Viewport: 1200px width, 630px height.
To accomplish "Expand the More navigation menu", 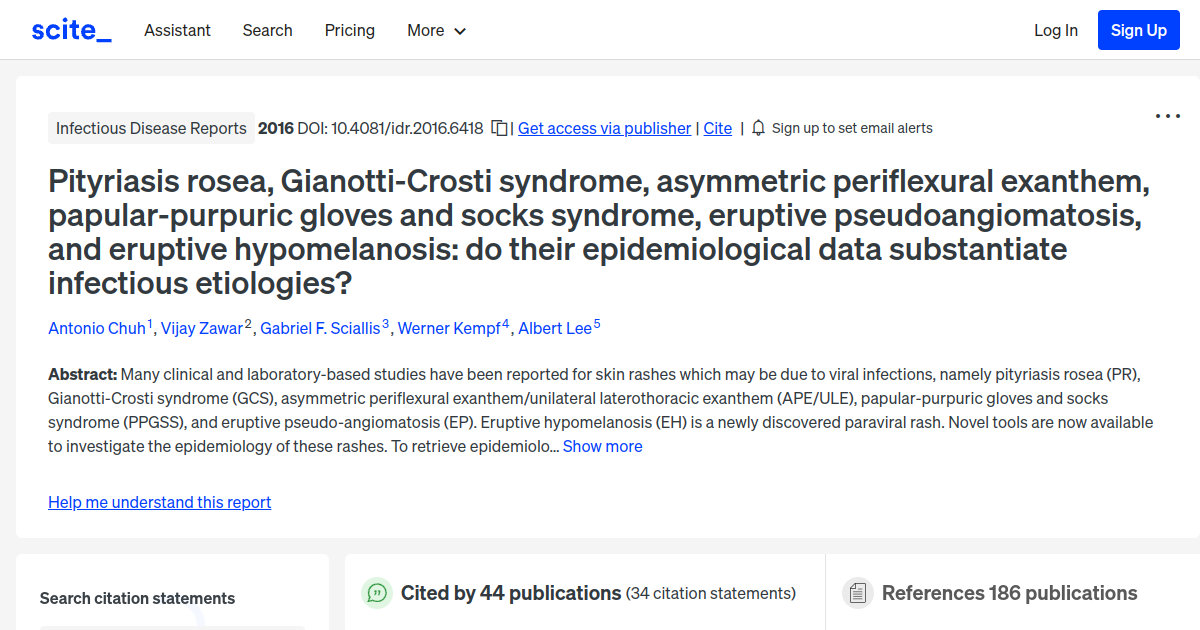I will [x=436, y=31].
